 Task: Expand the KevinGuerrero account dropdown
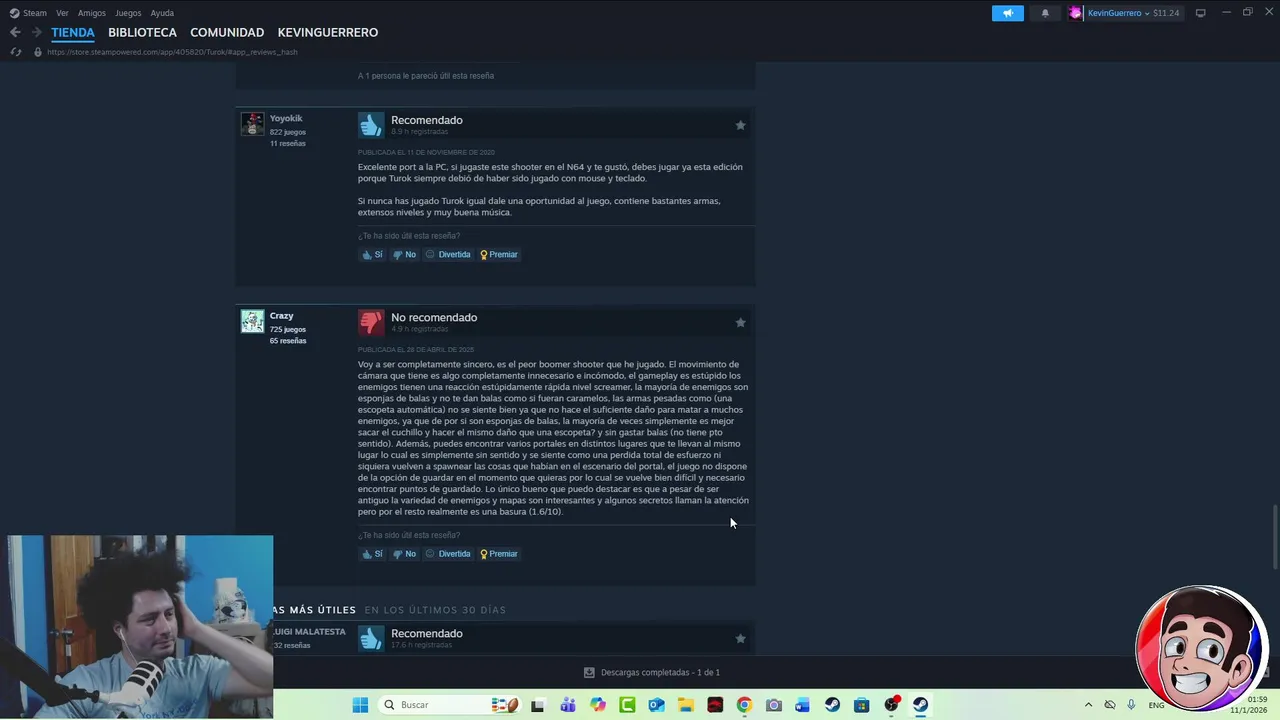[x=1147, y=14]
